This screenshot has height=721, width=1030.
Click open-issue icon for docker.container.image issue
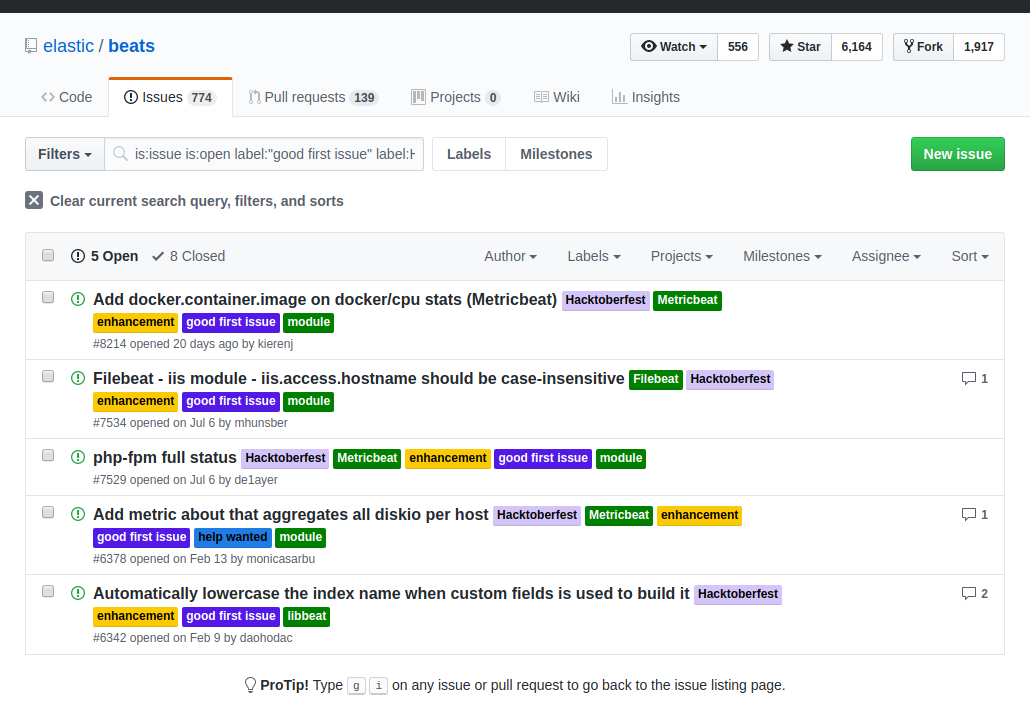coord(78,299)
